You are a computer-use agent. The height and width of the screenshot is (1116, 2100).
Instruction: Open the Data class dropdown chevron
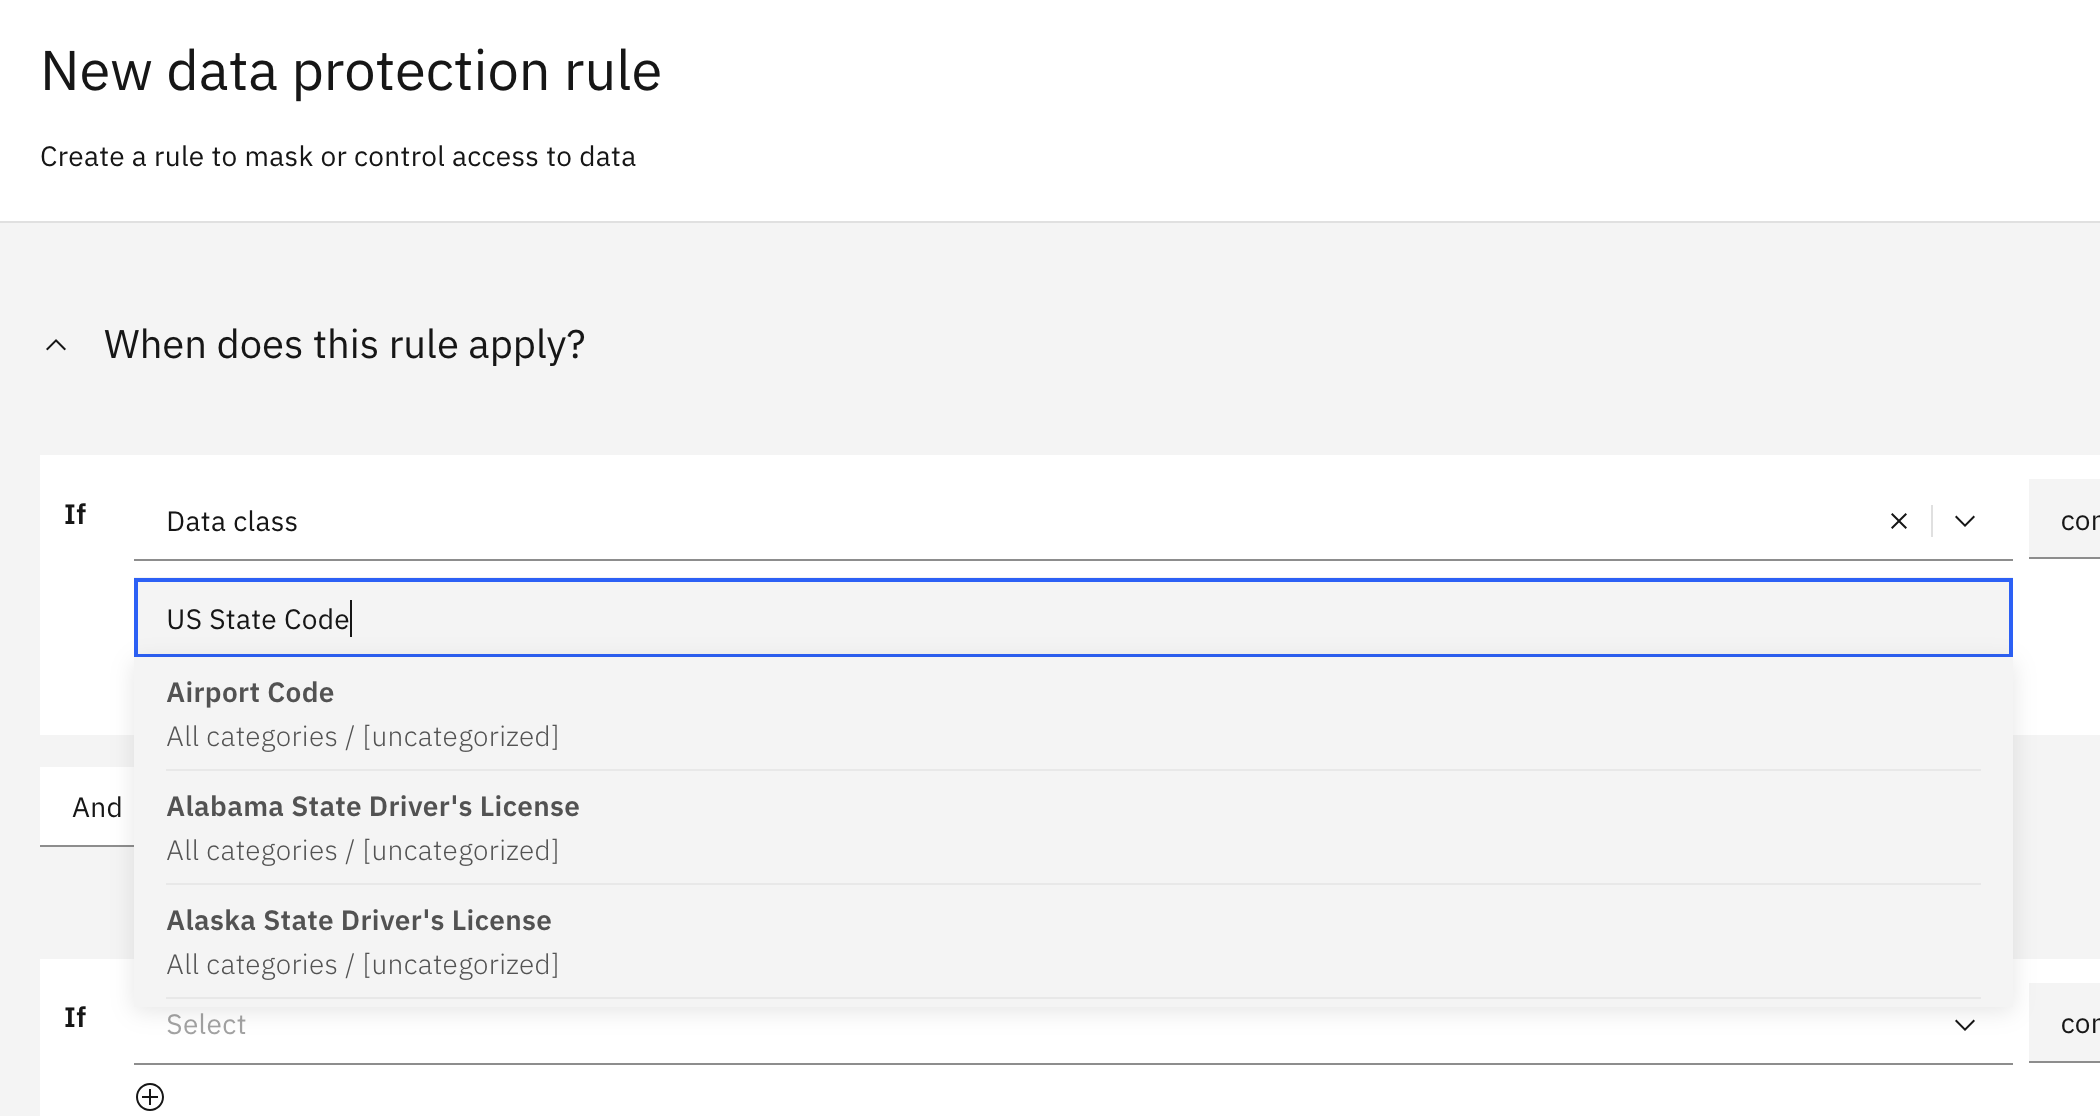click(x=1964, y=520)
